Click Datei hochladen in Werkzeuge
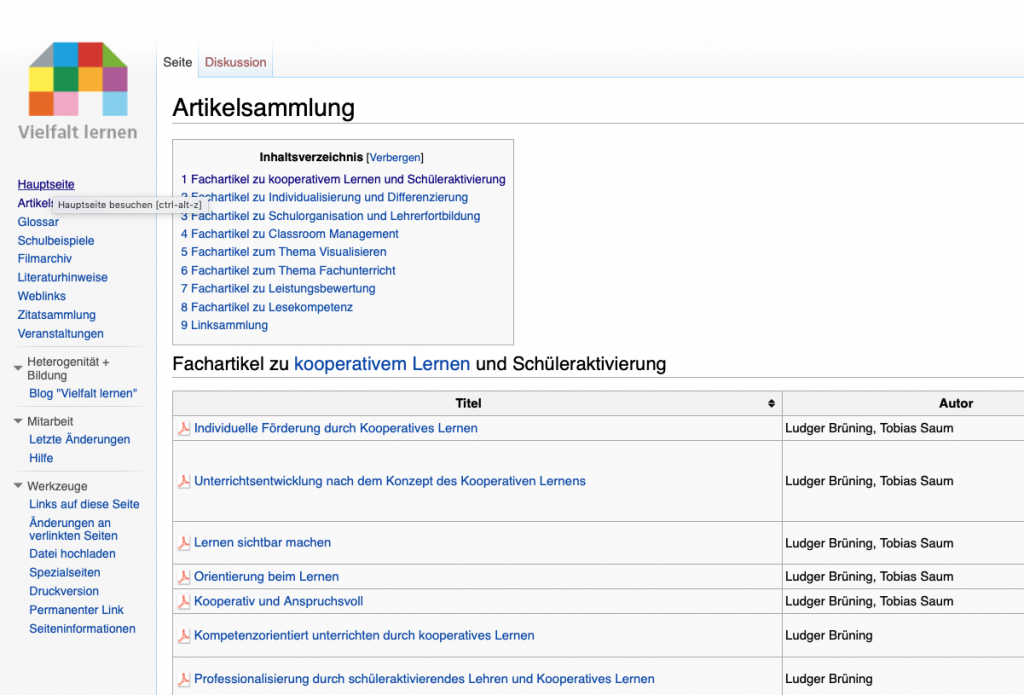The width and height of the screenshot is (1024, 695). (x=72, y=554)
